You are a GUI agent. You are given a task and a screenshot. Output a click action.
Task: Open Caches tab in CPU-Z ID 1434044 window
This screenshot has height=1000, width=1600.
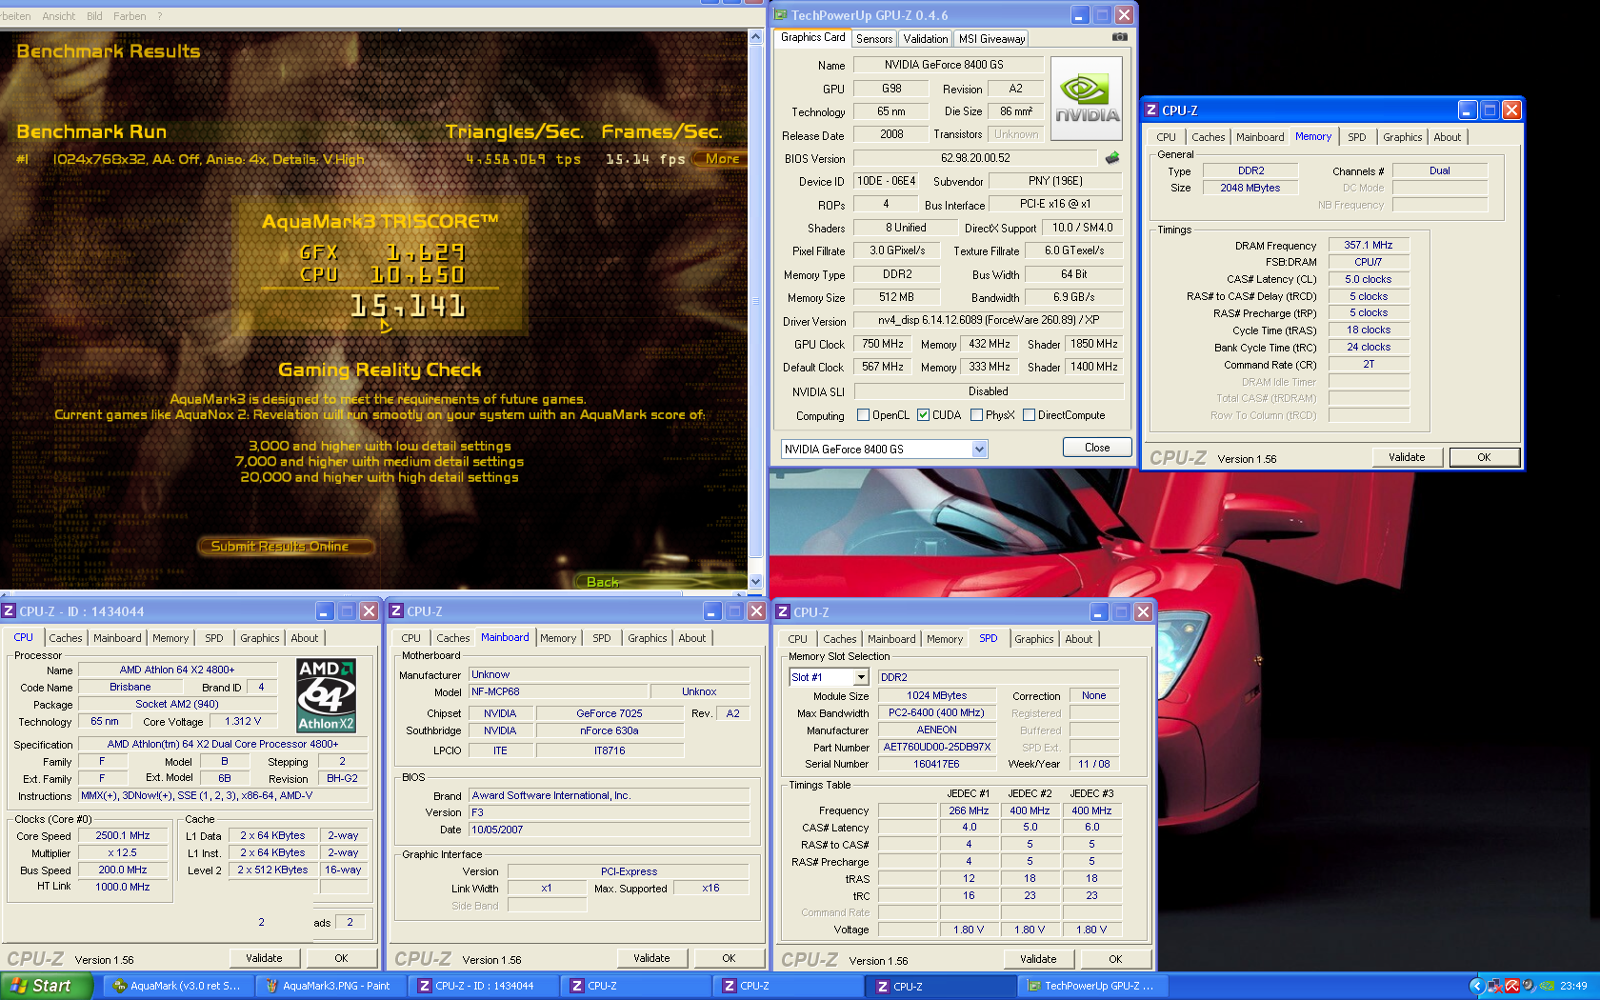pyautogui.click(x=65, y=638)
